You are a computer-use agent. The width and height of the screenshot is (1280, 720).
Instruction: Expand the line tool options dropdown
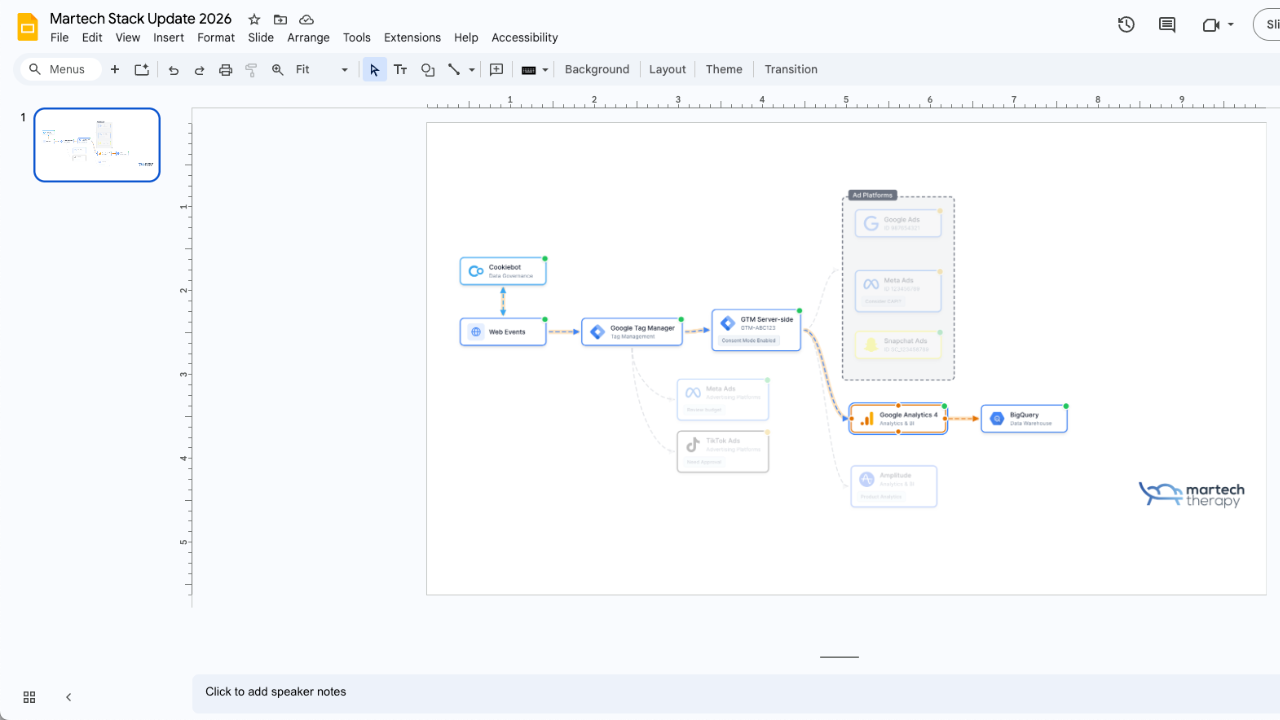point(471,69)
